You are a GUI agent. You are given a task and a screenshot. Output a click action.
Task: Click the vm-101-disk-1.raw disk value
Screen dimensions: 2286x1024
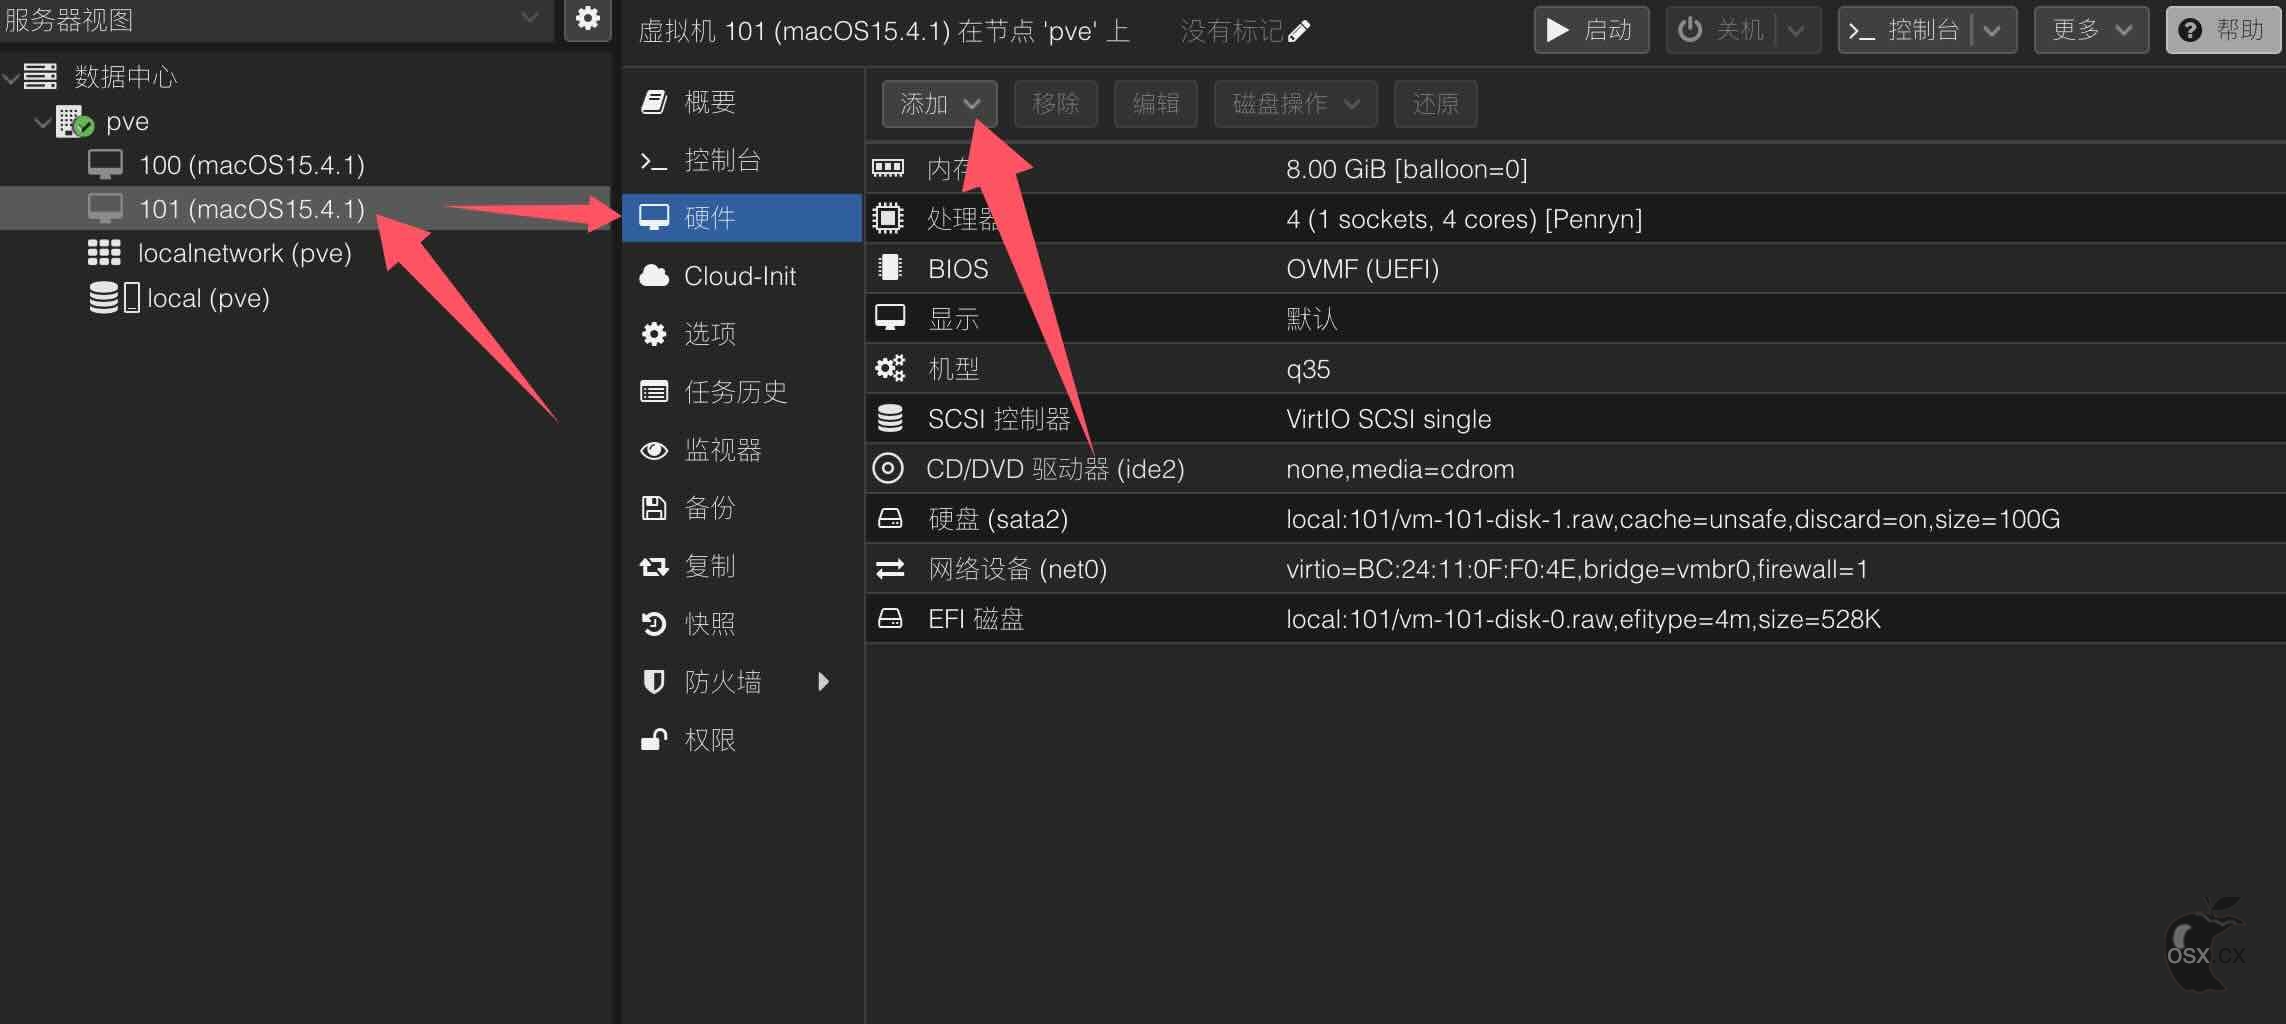pyautogui.click(x=1673, y=519)
